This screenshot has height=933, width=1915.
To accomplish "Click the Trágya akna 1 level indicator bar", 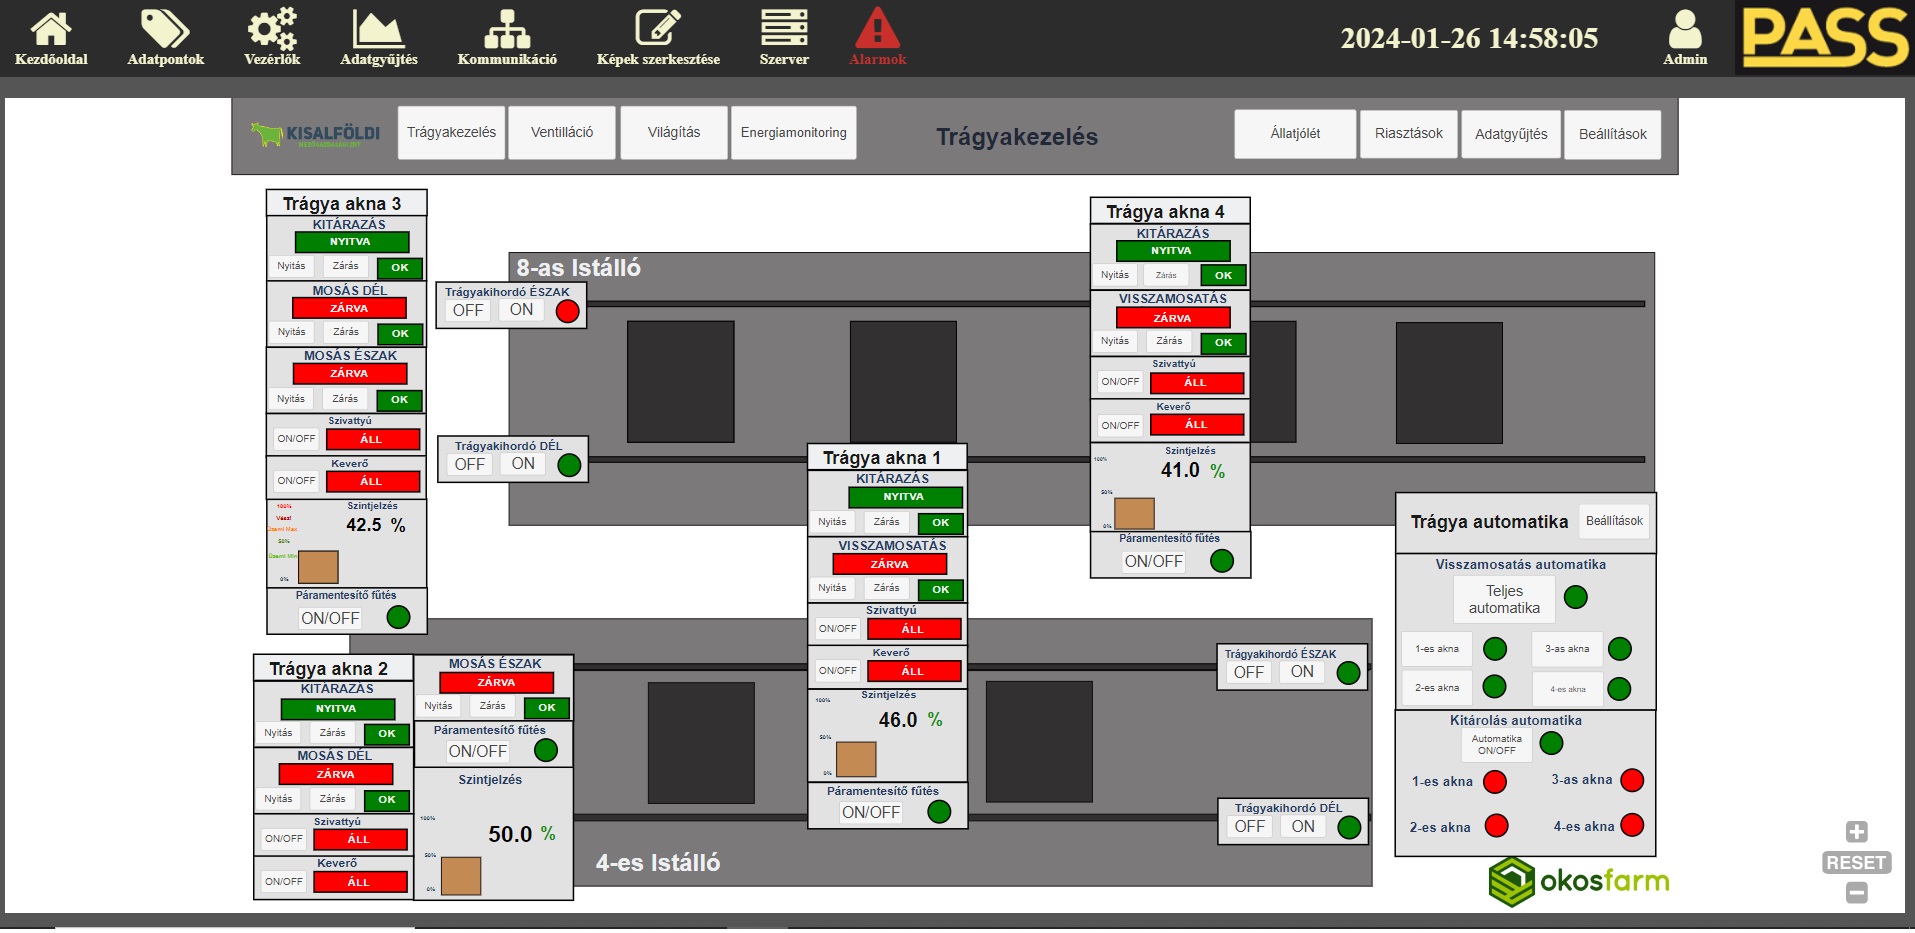I will click(x=856, y=759).
